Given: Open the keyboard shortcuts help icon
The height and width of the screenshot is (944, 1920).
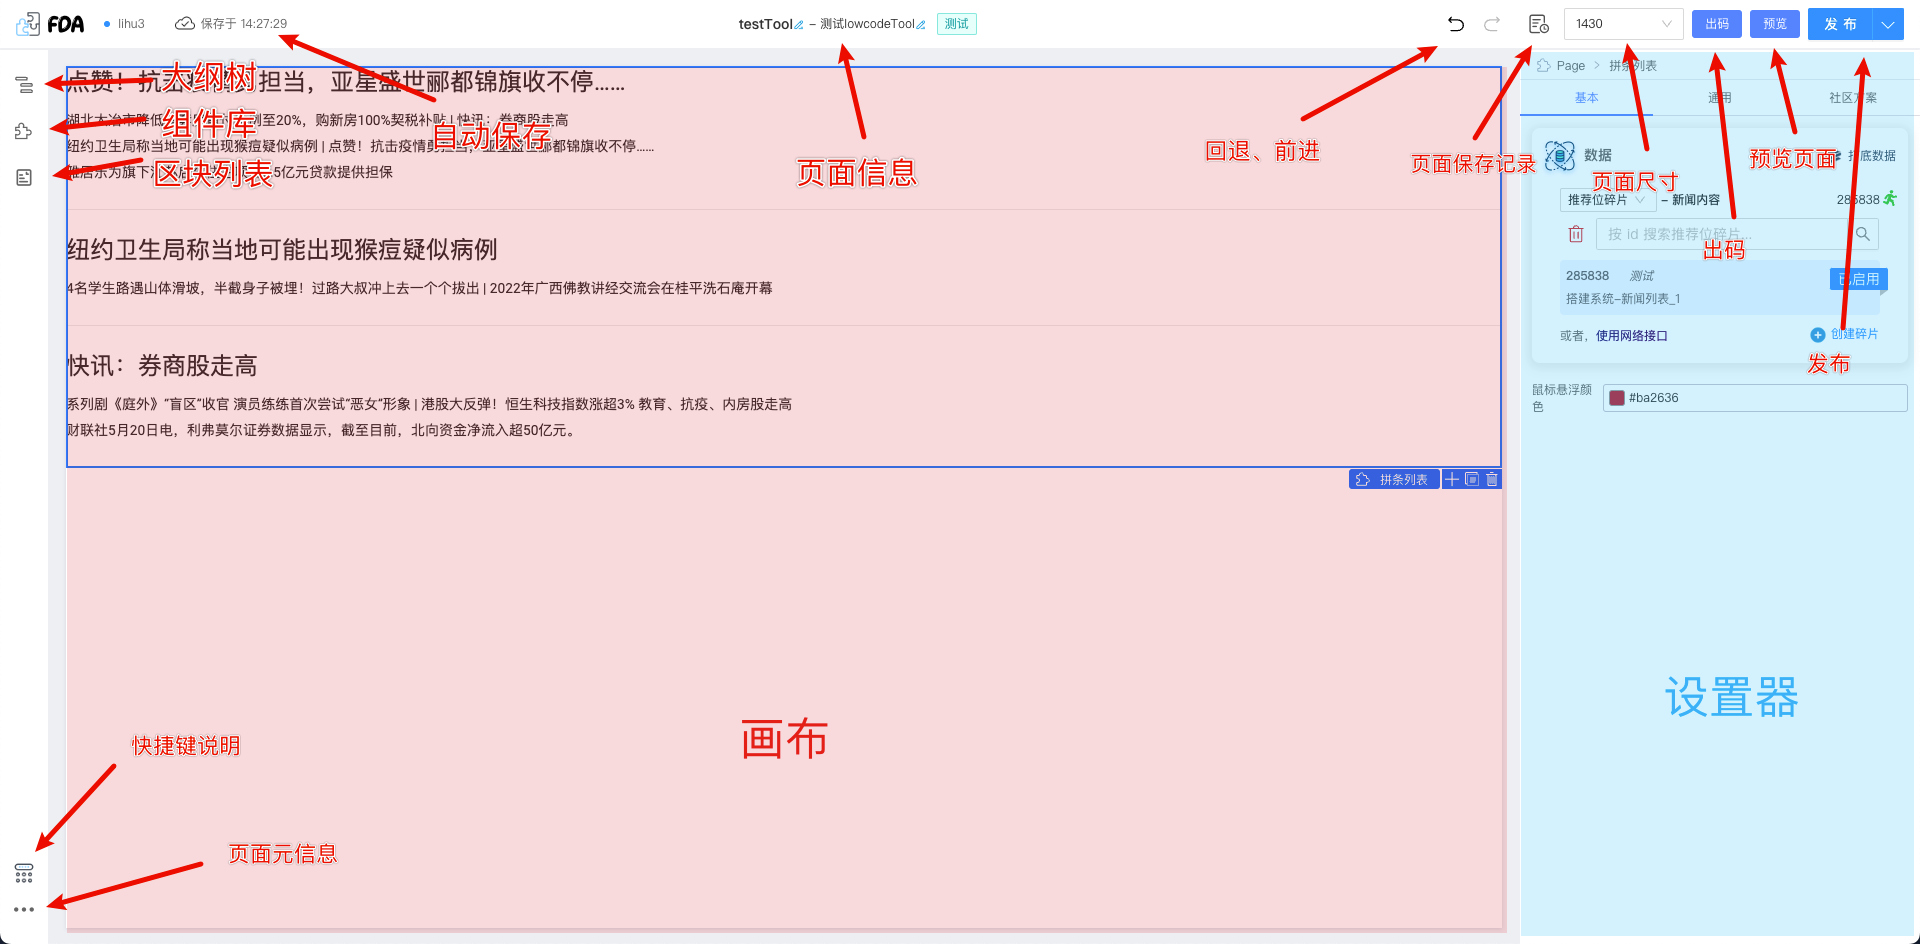Looking at the screenshot, I should [x=24, y=873].
